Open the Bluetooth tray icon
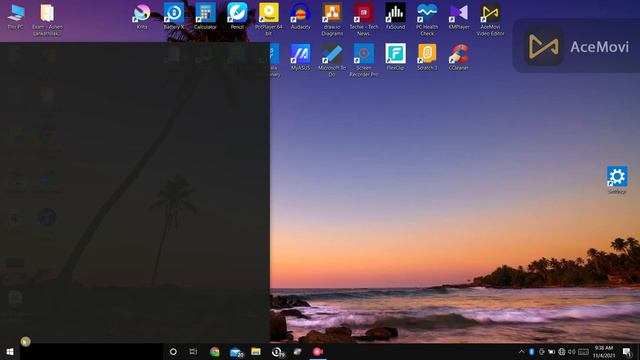Image resolution: width=640 pixels, height=360 pixels. 531,352
